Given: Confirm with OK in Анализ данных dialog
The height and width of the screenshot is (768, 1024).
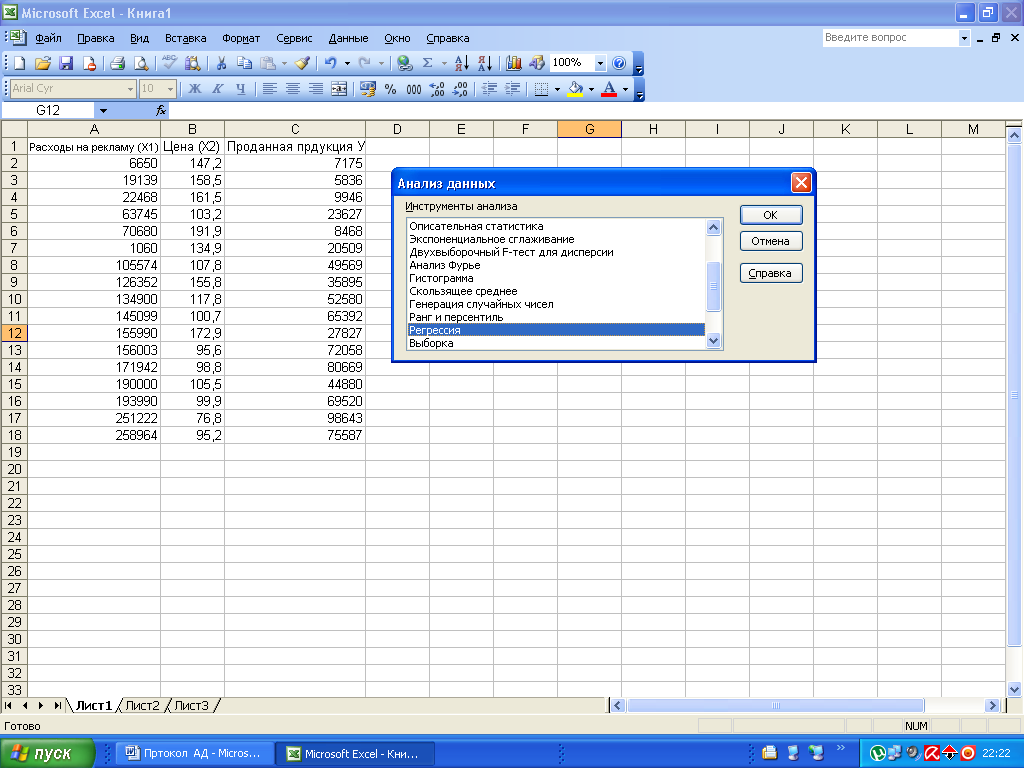Looking at the screenshot, I should [771, 215].
